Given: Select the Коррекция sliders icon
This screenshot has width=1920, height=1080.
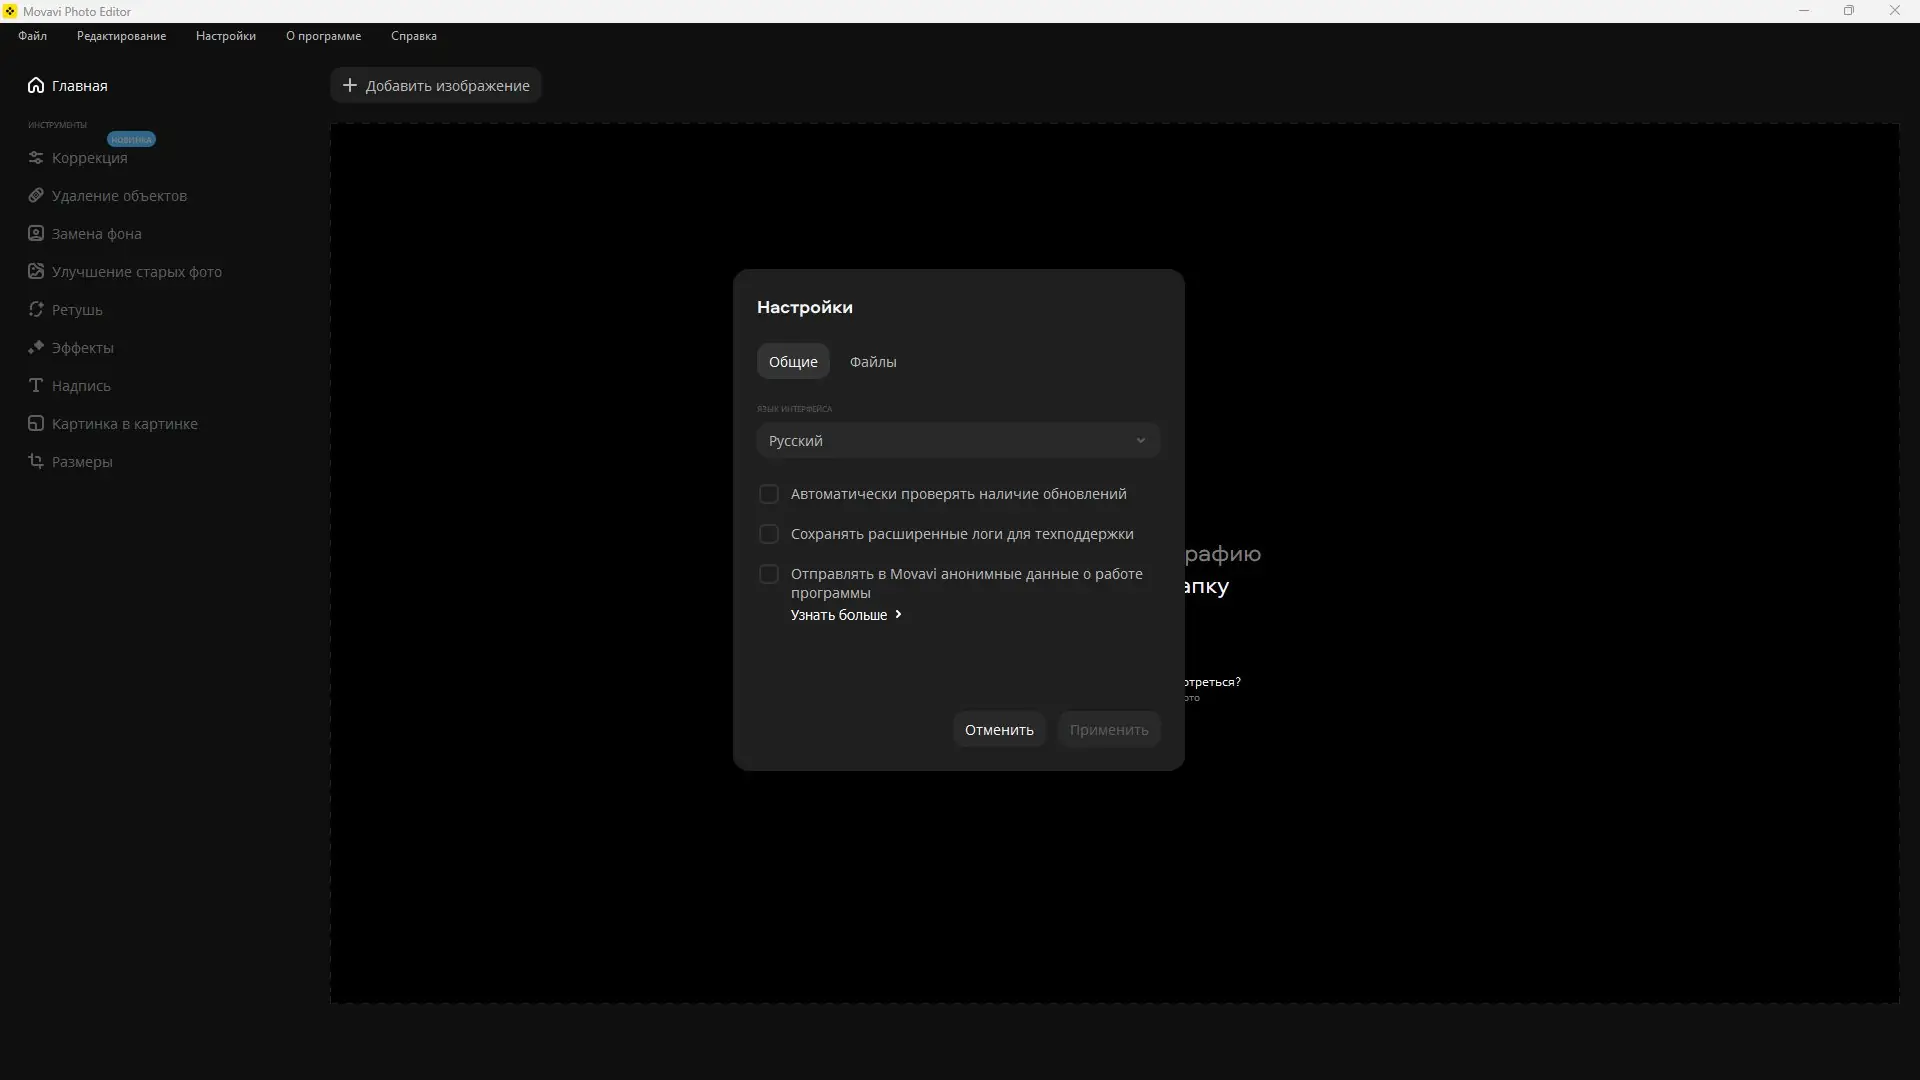Looking at the screenshot, I should pyautogui.click(x=36, y=158).
